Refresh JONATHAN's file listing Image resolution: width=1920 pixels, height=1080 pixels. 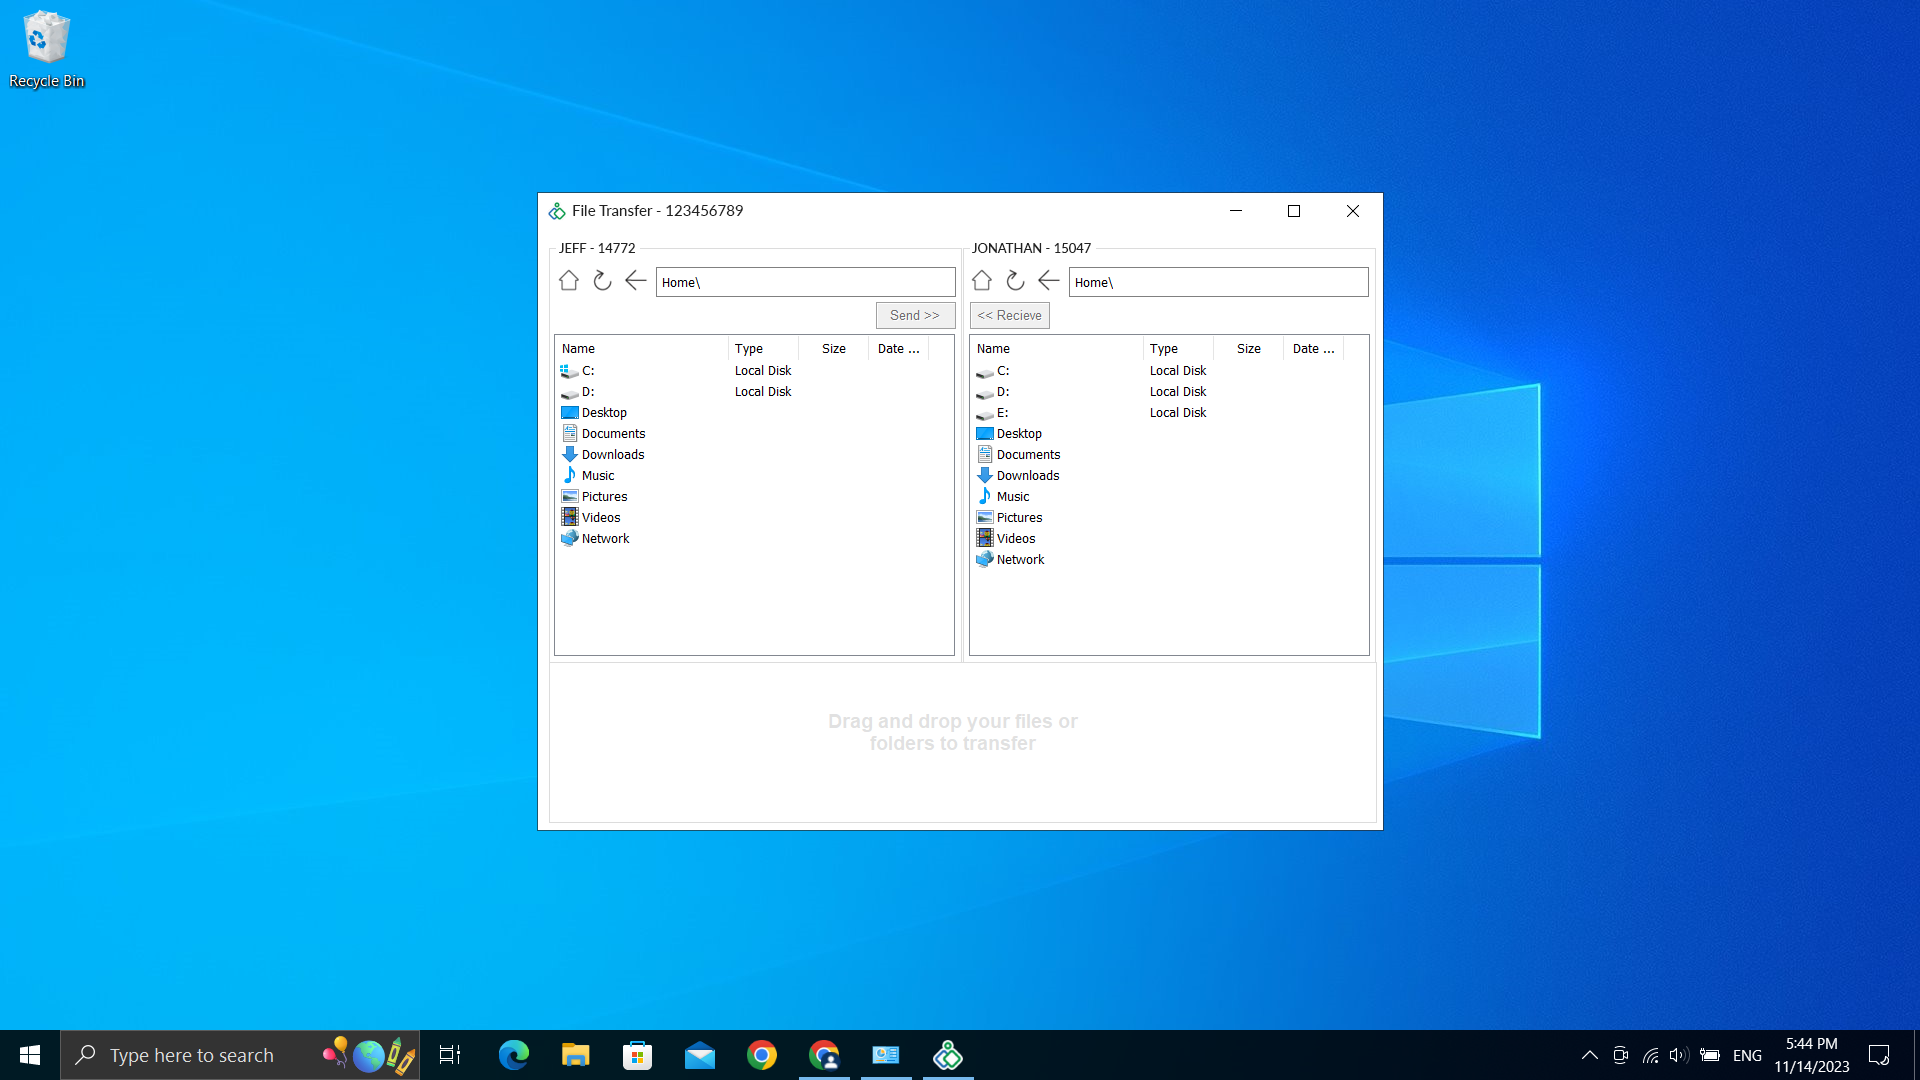click(1015, 281)
